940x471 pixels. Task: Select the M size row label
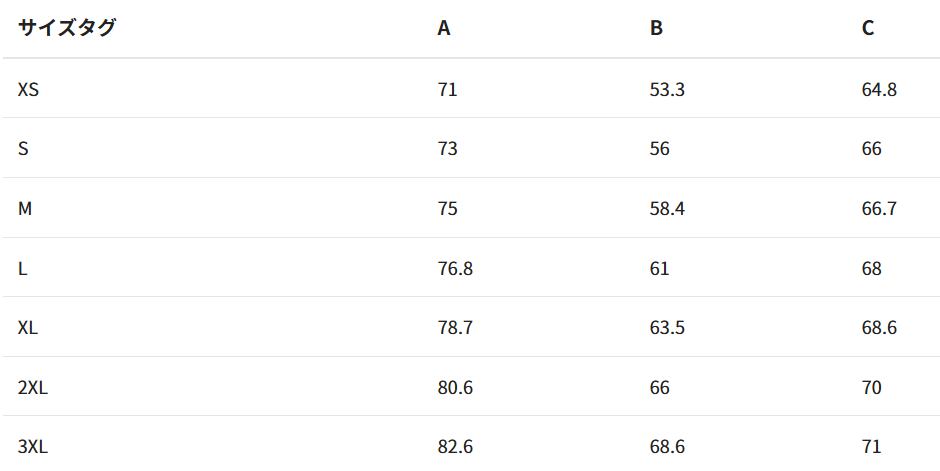pyautogui.click(x=25, y=208)
